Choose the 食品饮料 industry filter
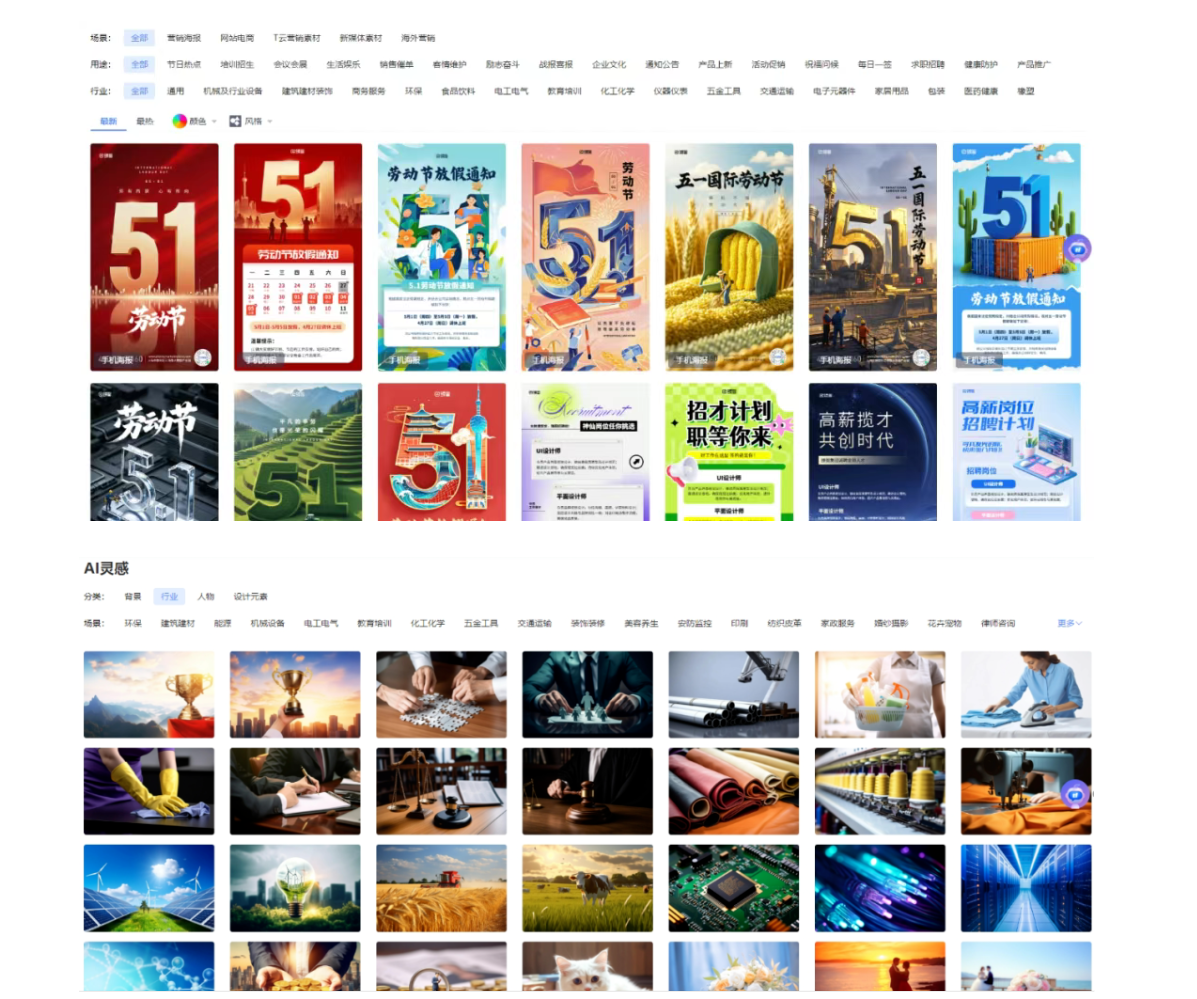The height and width of the screenshot is (999, 1197). coord(458,91)
